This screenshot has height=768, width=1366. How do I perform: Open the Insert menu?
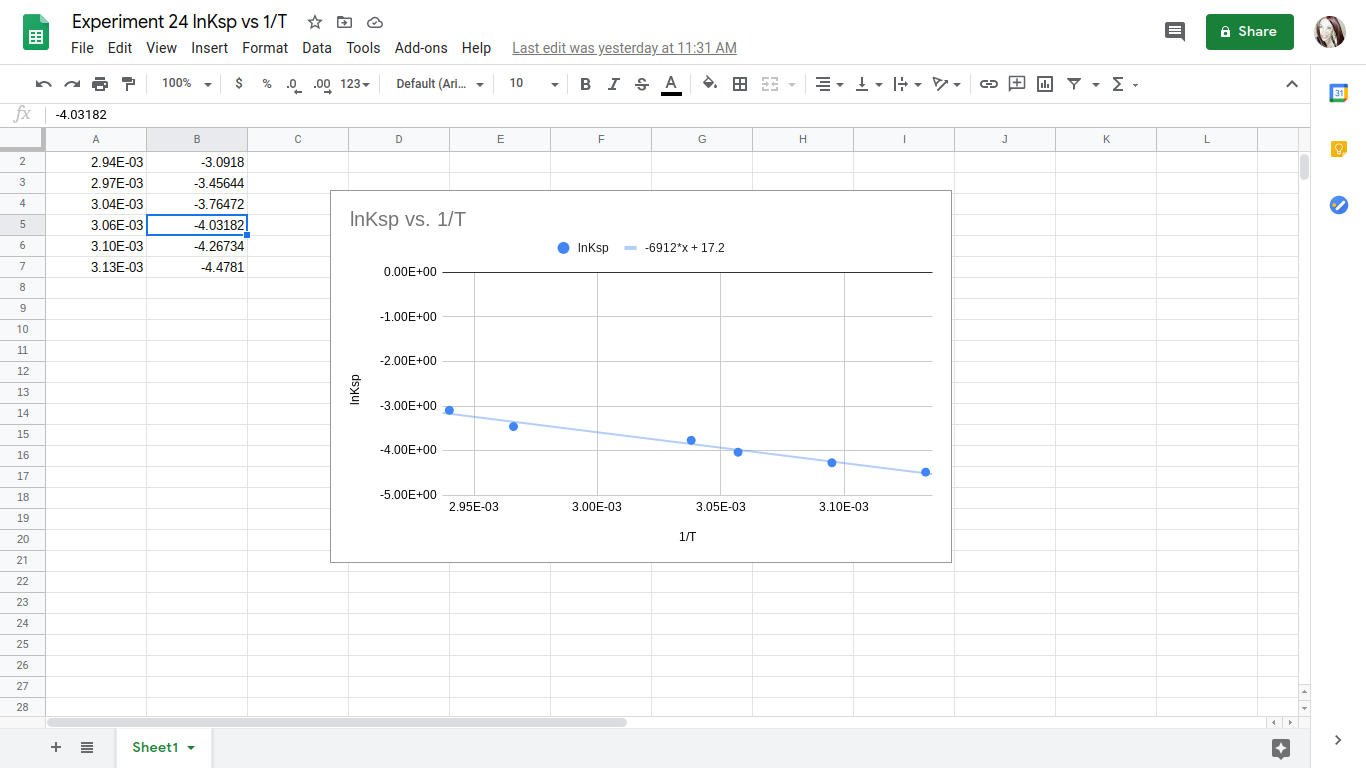pyautogui.click(x=209, y=47)
